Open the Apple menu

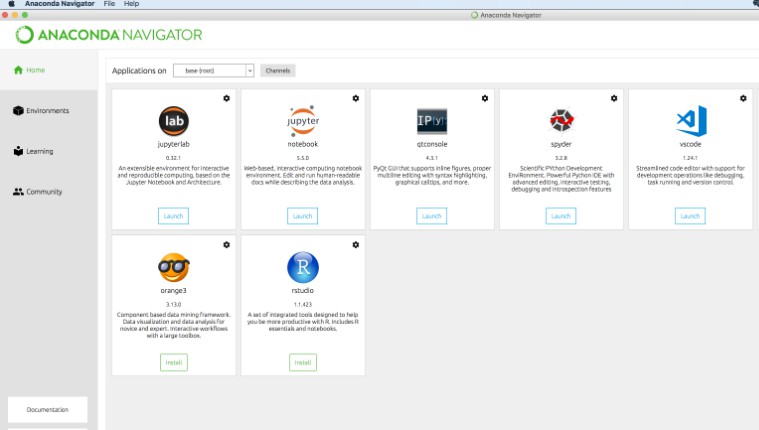point(12,3)
